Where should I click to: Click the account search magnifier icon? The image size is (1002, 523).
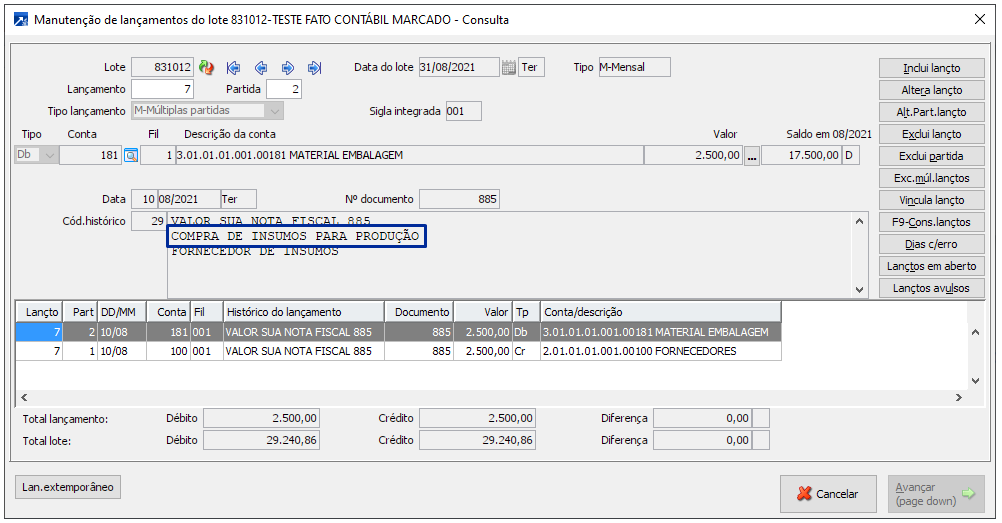[x=130, y=155]
